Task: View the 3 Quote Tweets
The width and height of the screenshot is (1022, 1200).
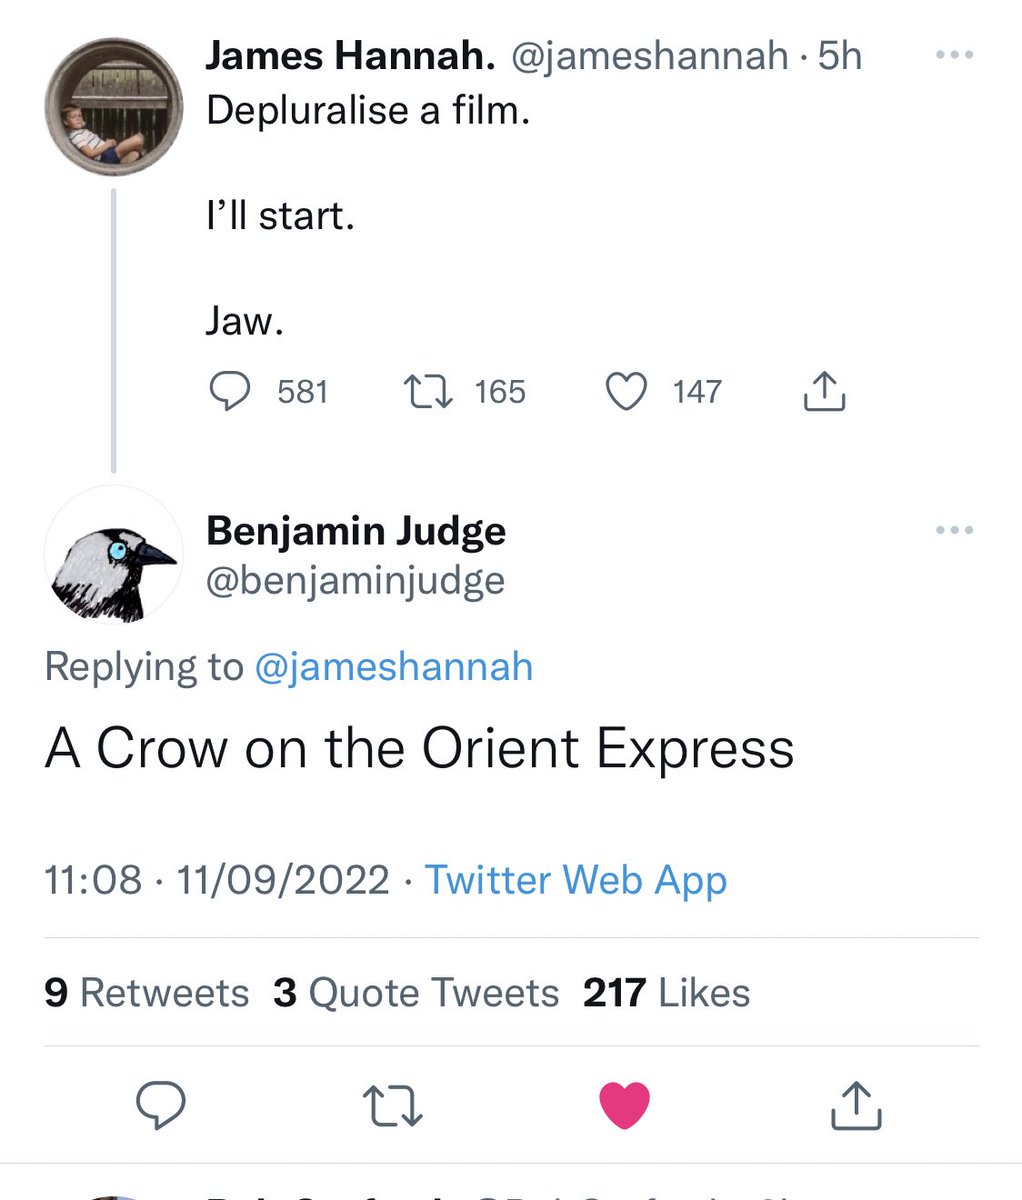Action: [x=416, y=993]
